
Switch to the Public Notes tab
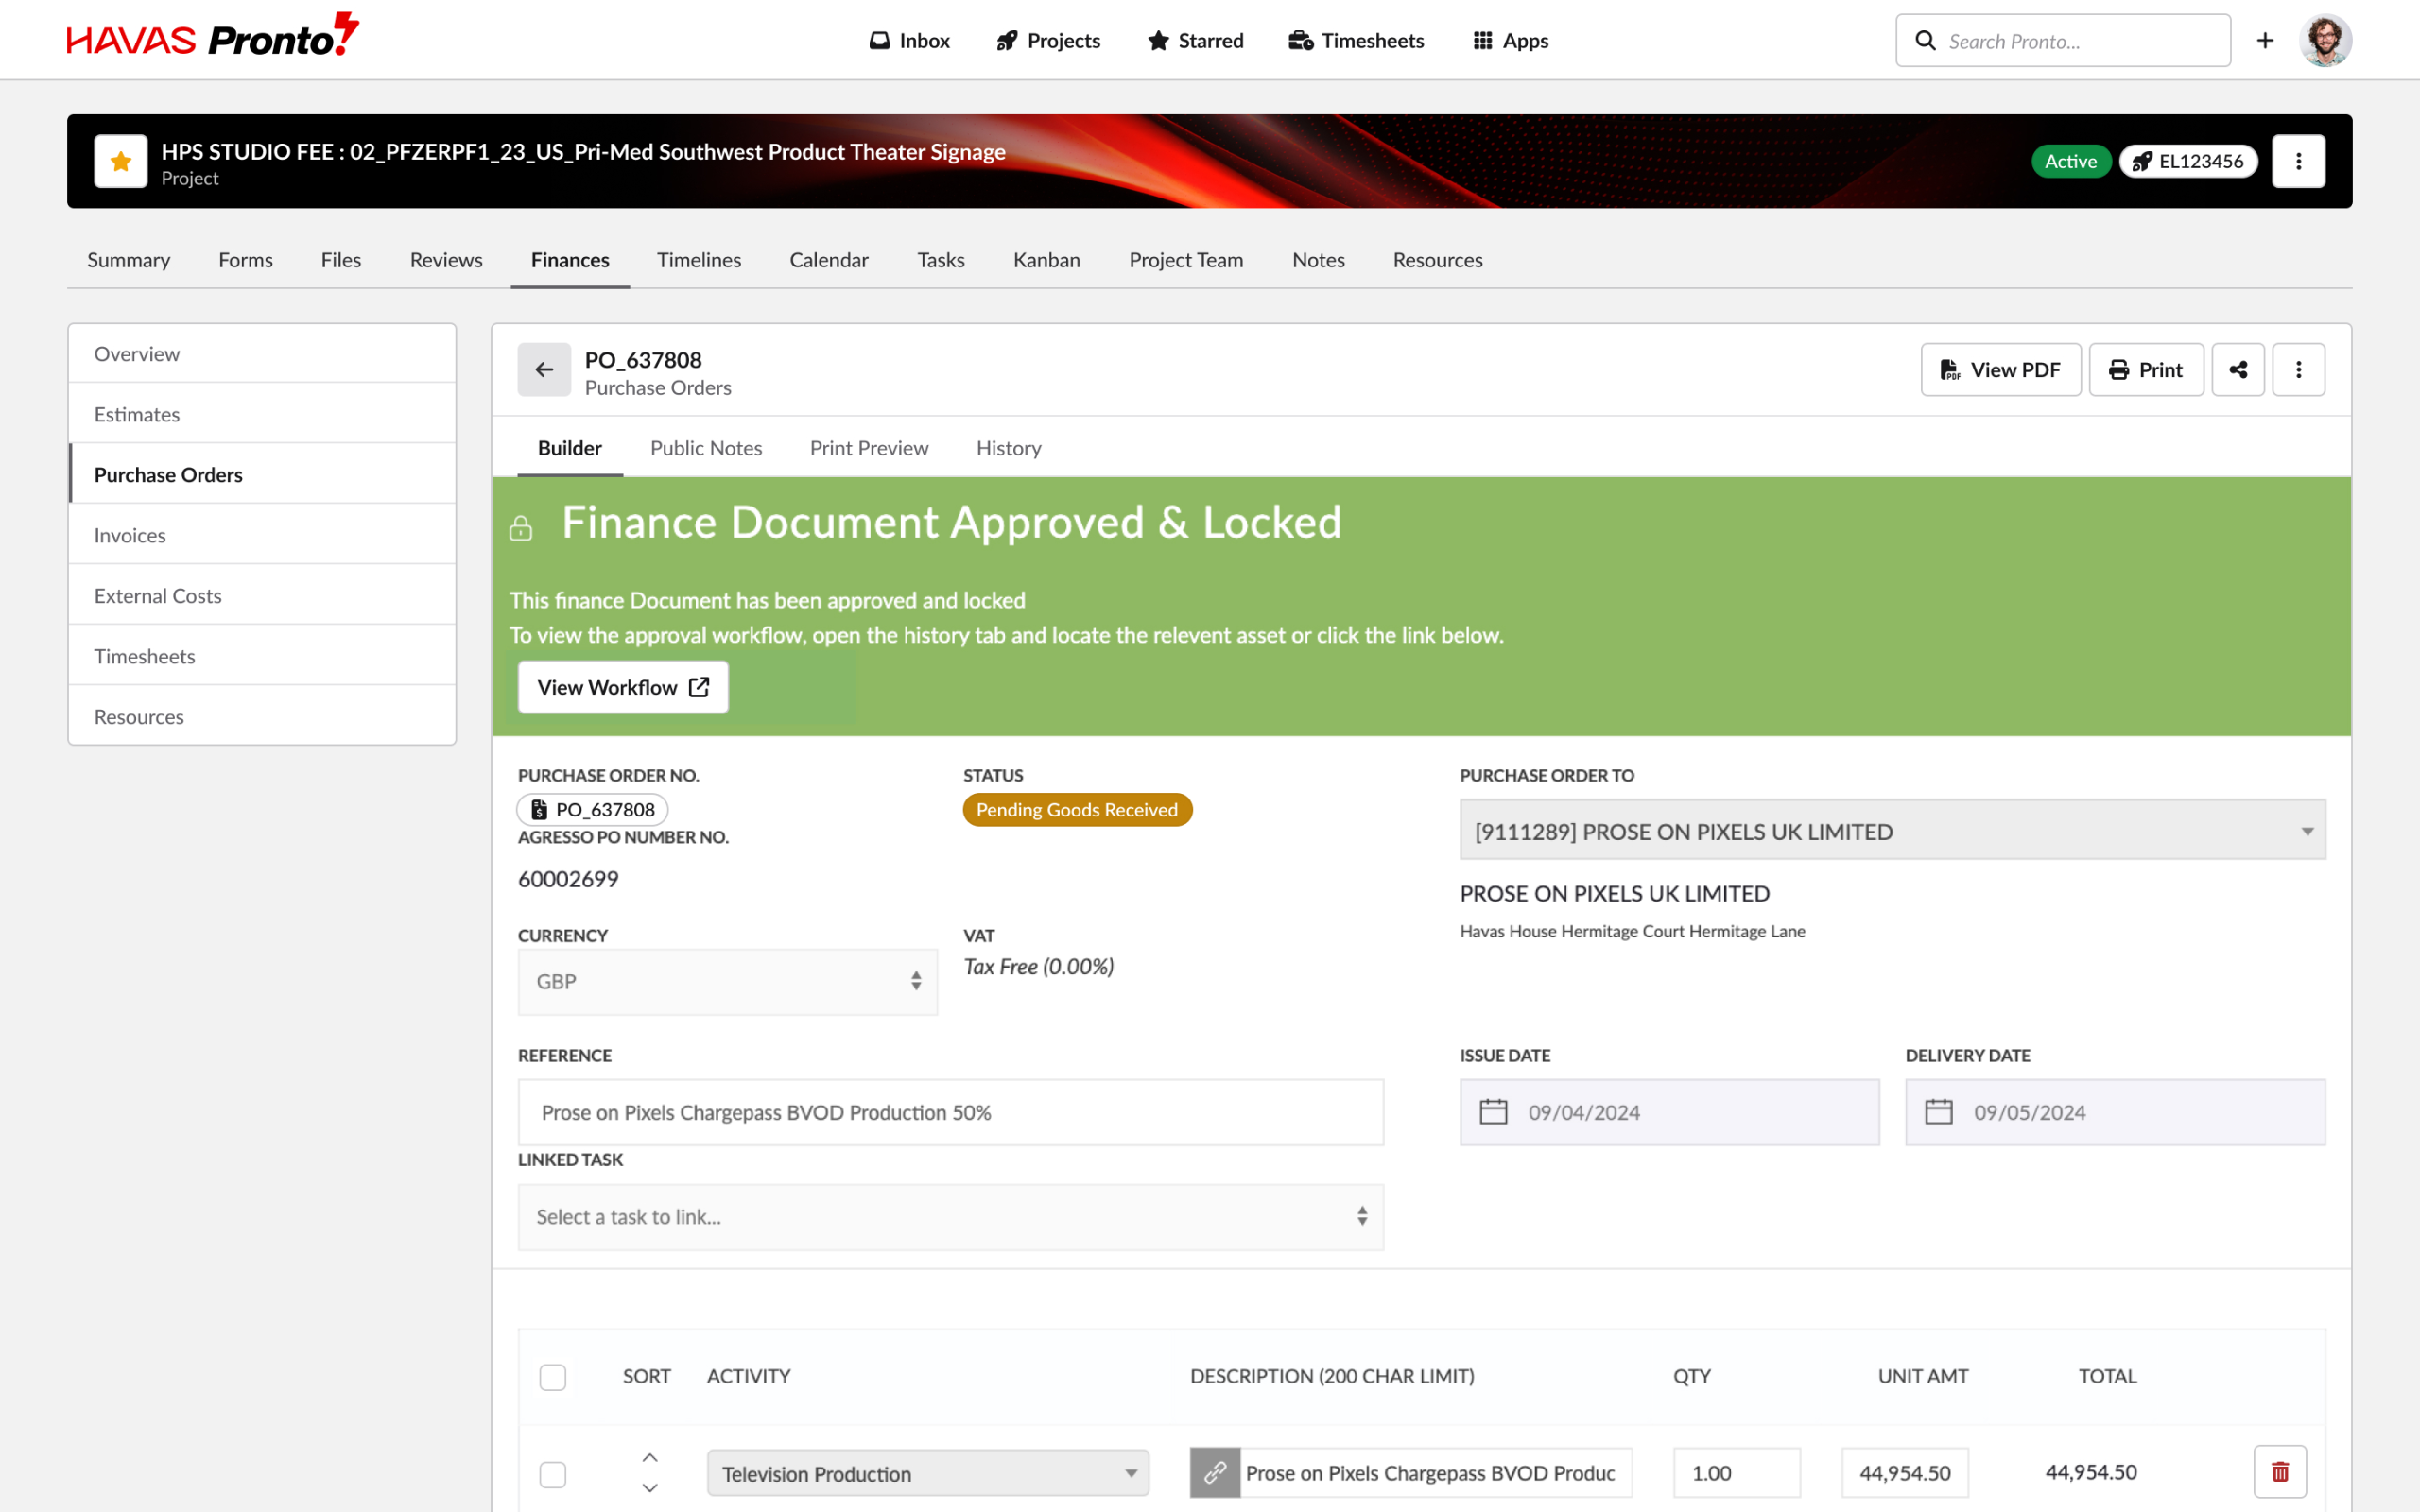click(x=706, y=448)
